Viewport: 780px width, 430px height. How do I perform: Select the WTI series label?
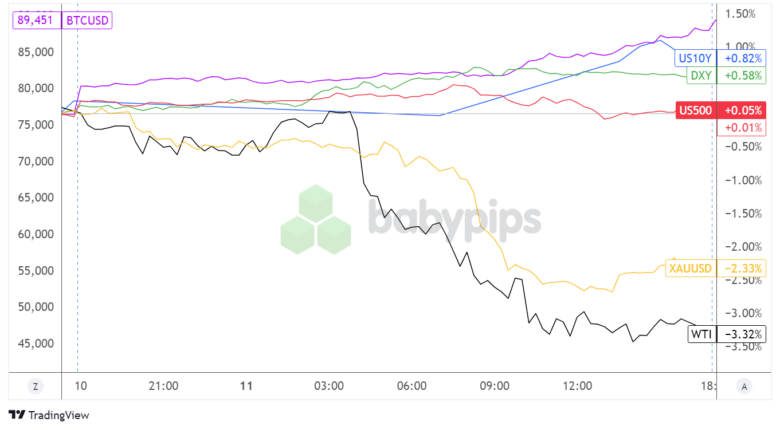click(700, 334)
